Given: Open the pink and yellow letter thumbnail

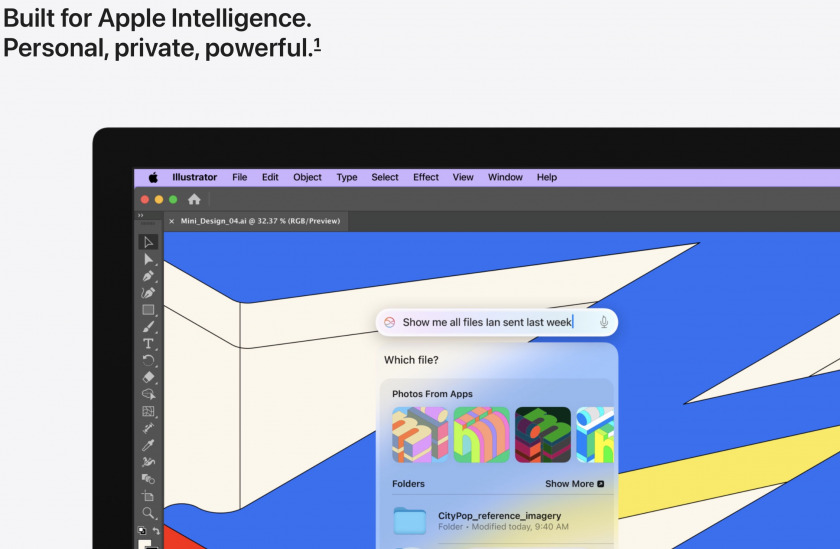Looking at the screenshot, I should (x=420, y=434).
